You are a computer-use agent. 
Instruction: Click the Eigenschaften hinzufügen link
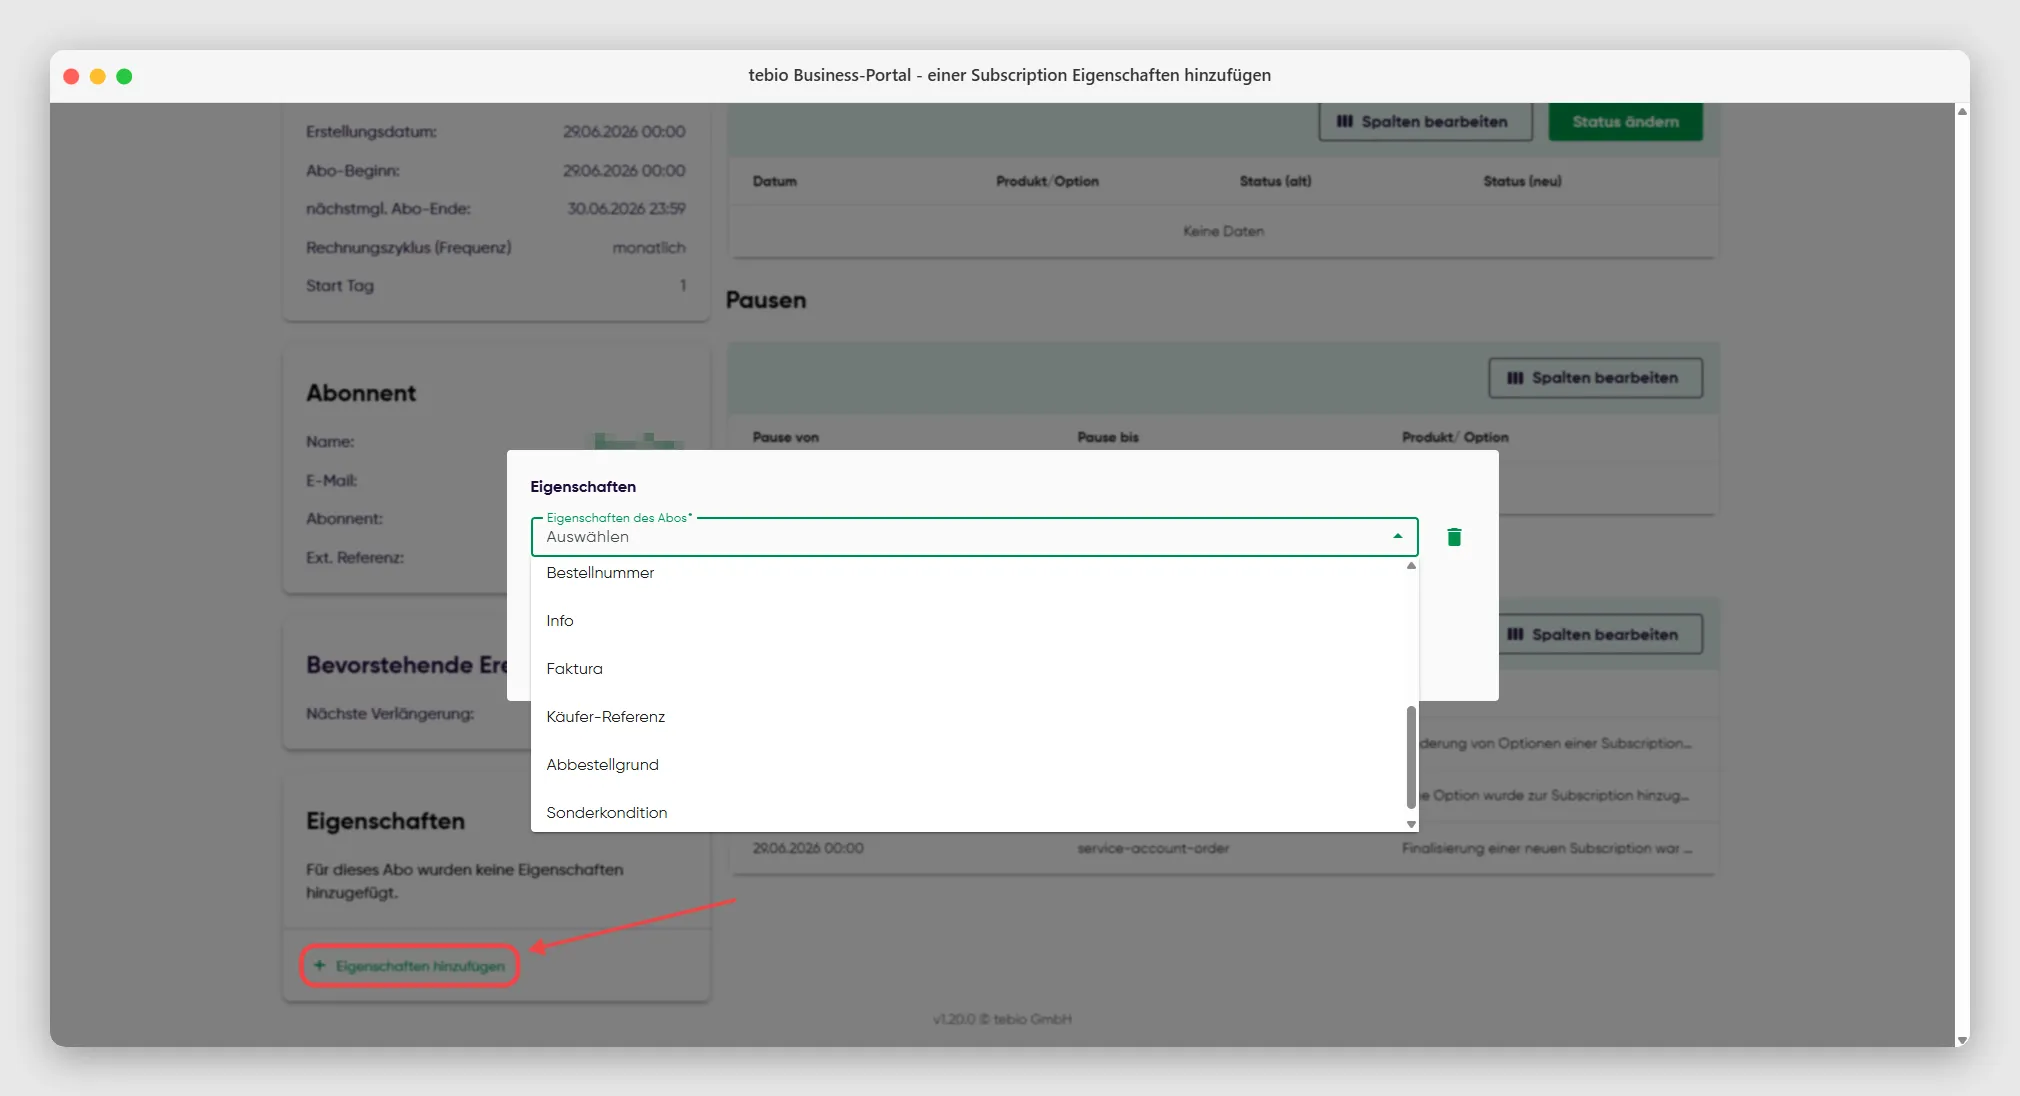pyautogui.click(x=410, y=966)
